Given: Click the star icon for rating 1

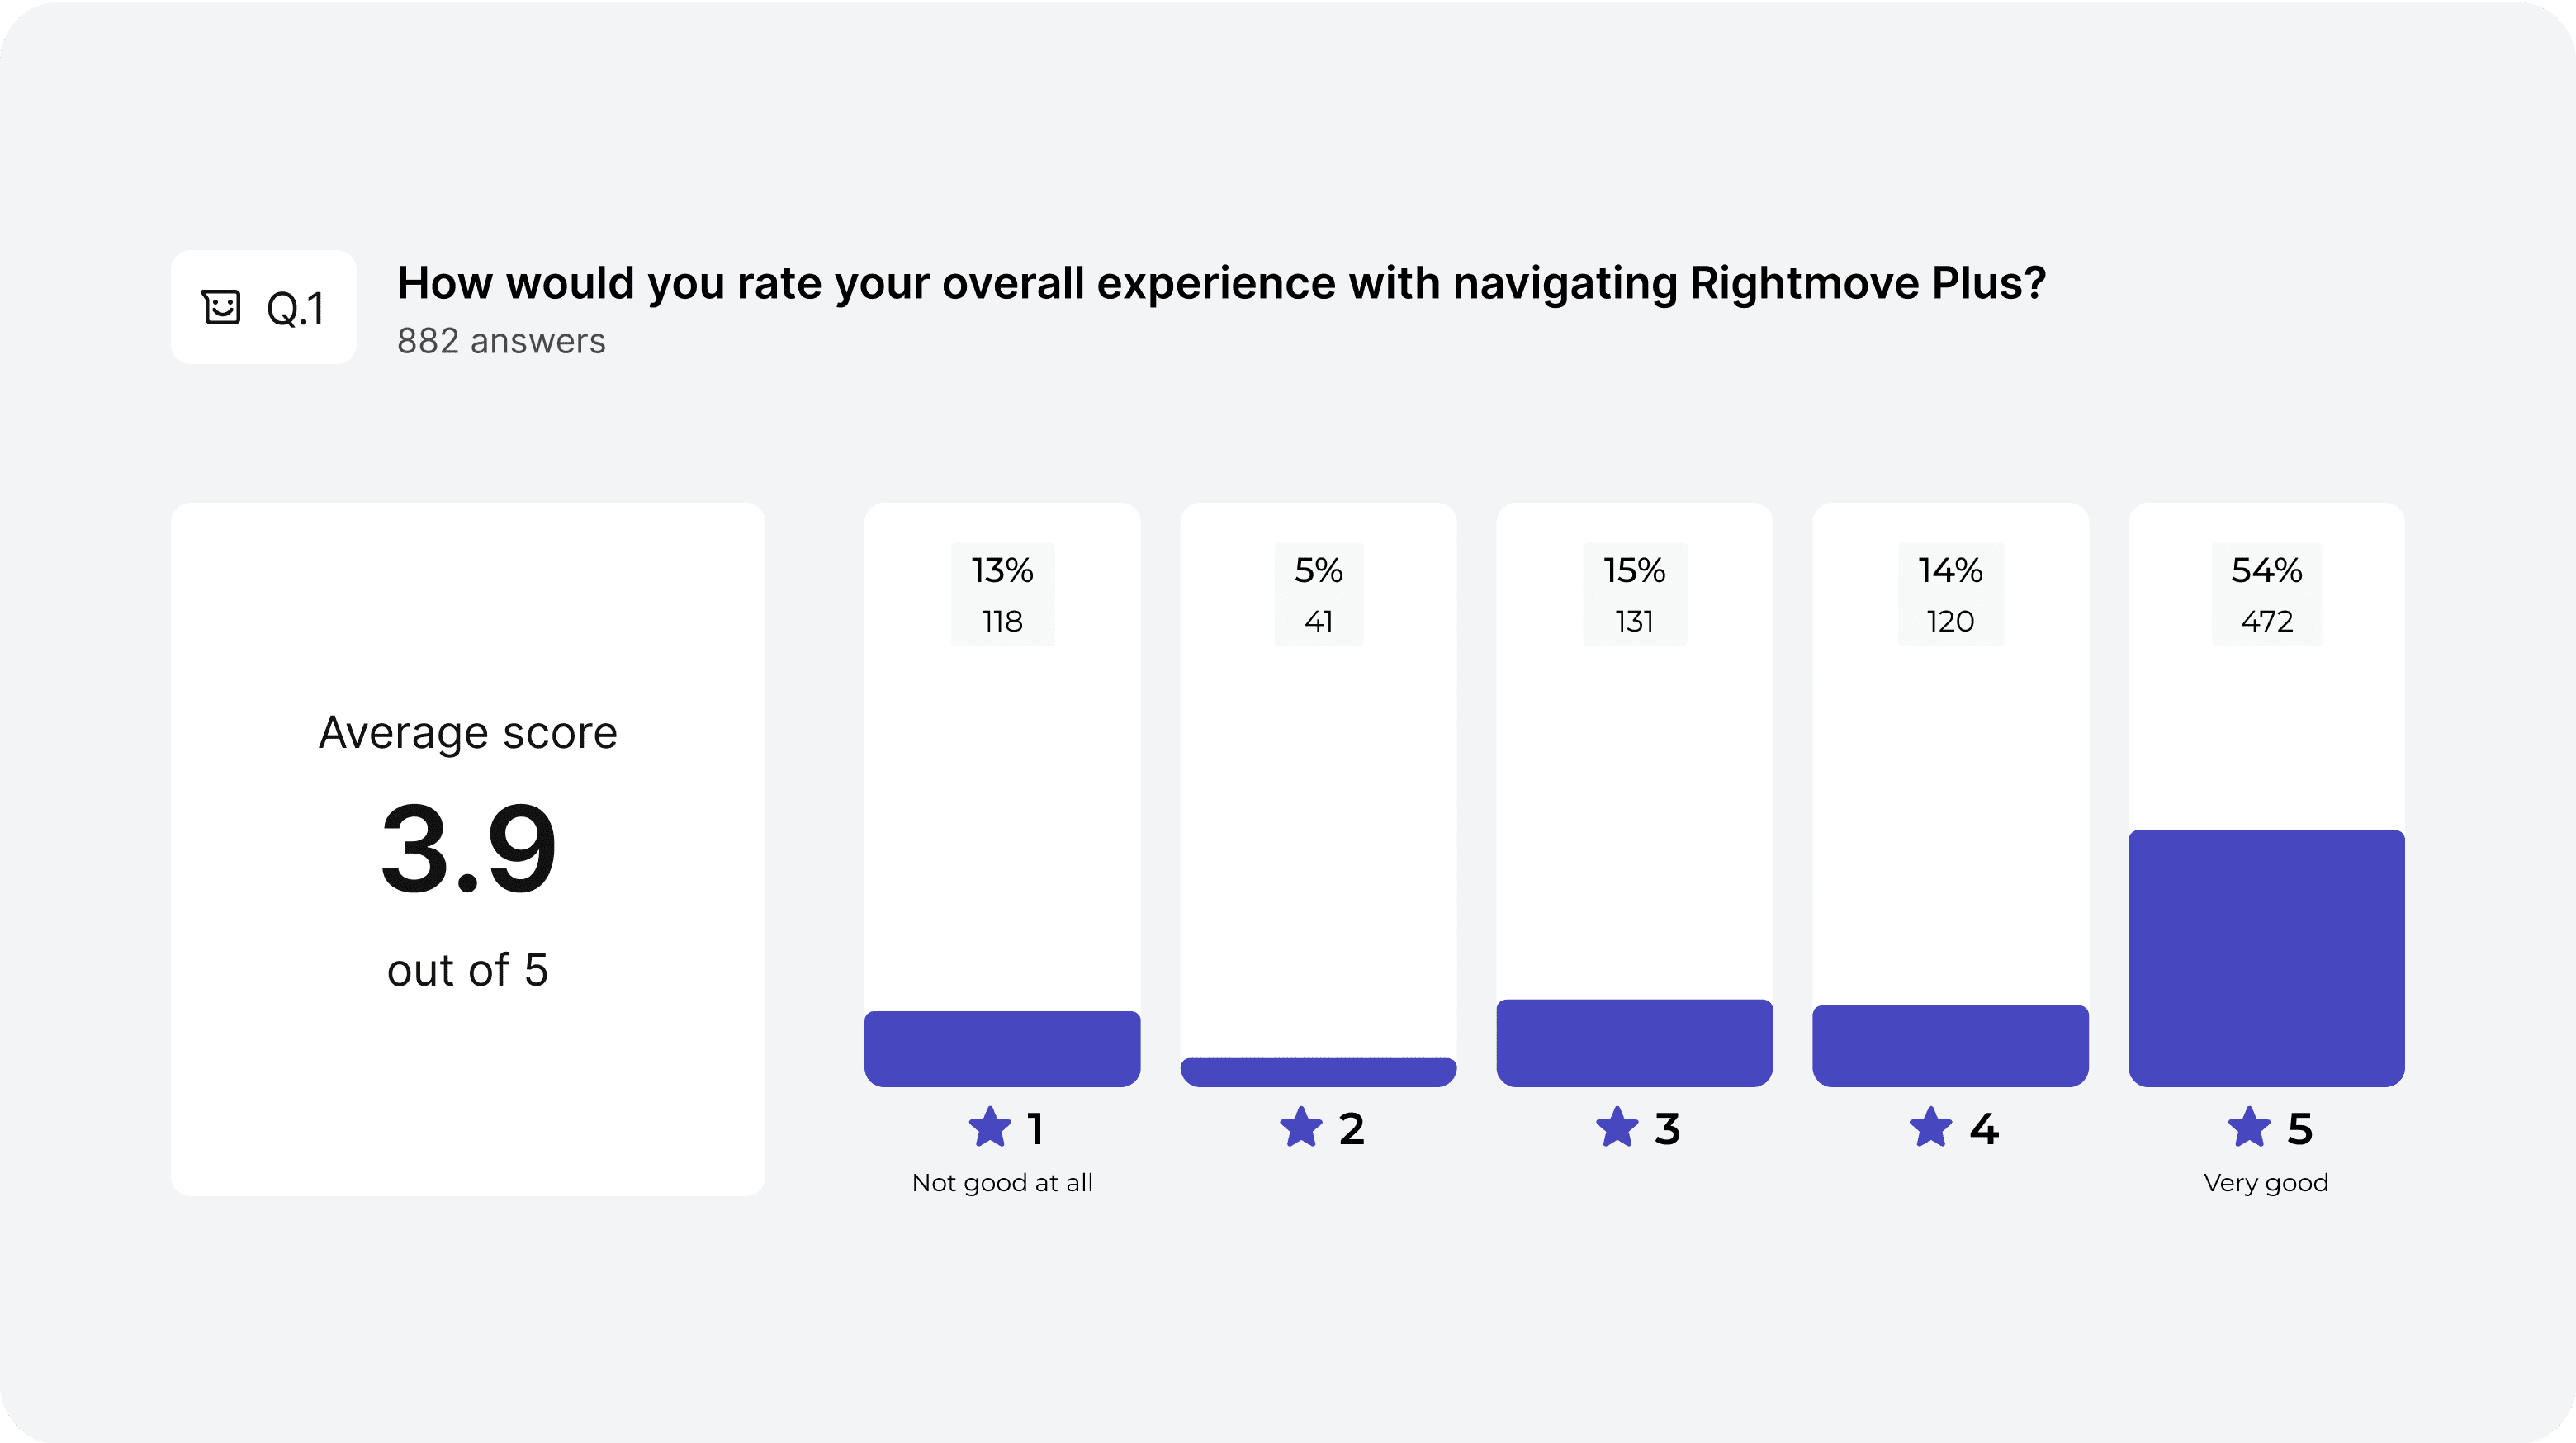Looking at the screenshot, I should [x=990, y=1127].
